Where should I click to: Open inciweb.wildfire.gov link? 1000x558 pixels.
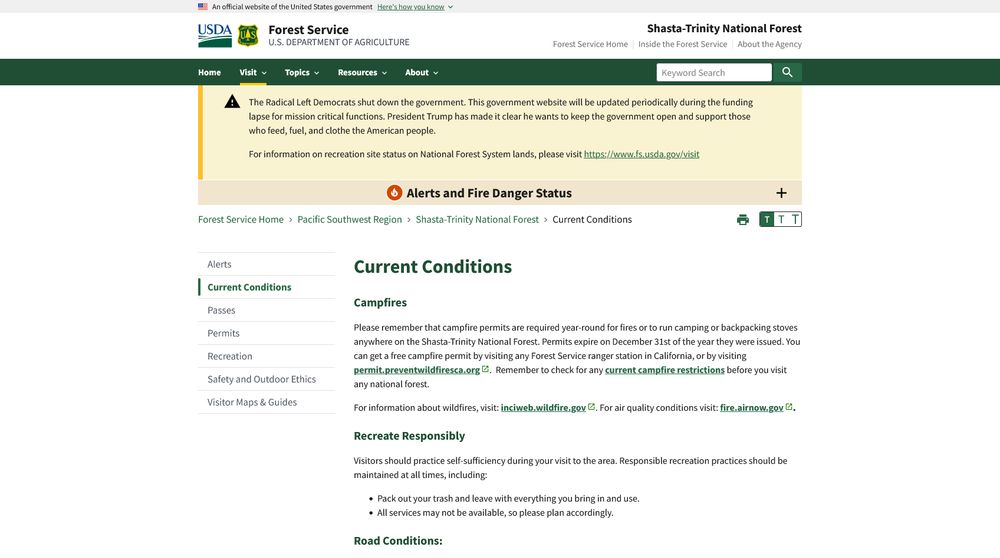pos(547,407)
